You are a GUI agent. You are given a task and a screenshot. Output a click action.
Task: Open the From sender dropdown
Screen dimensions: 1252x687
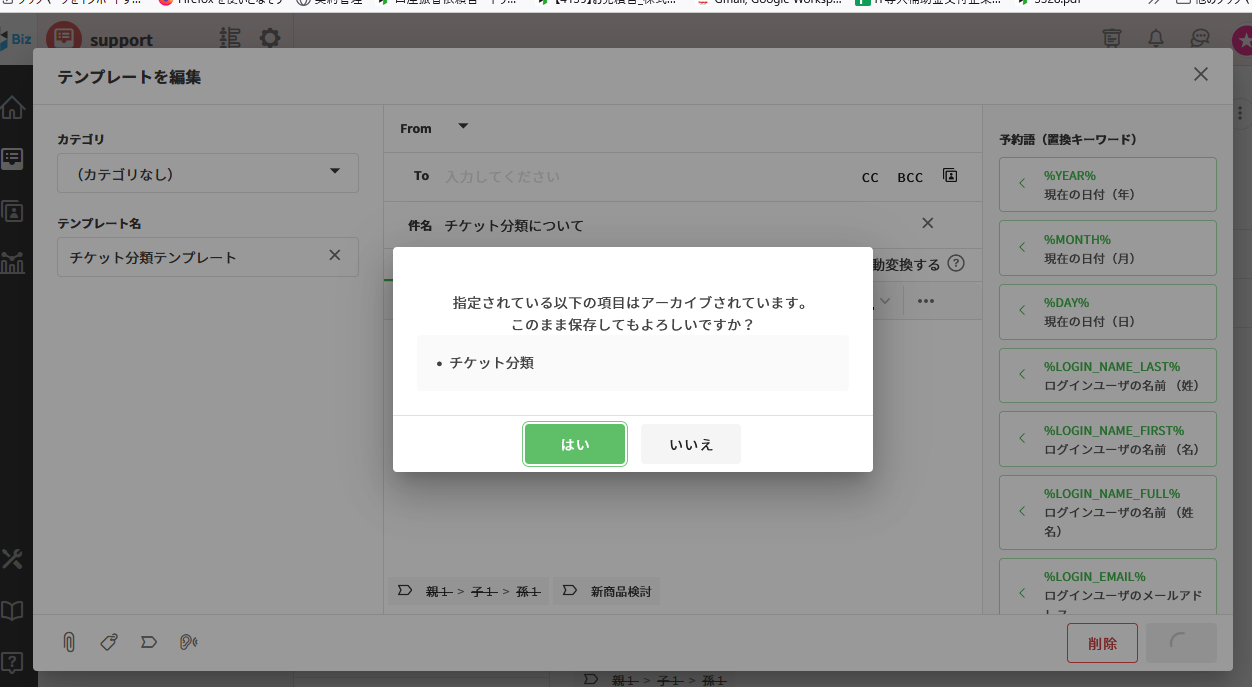pos(462,127)
